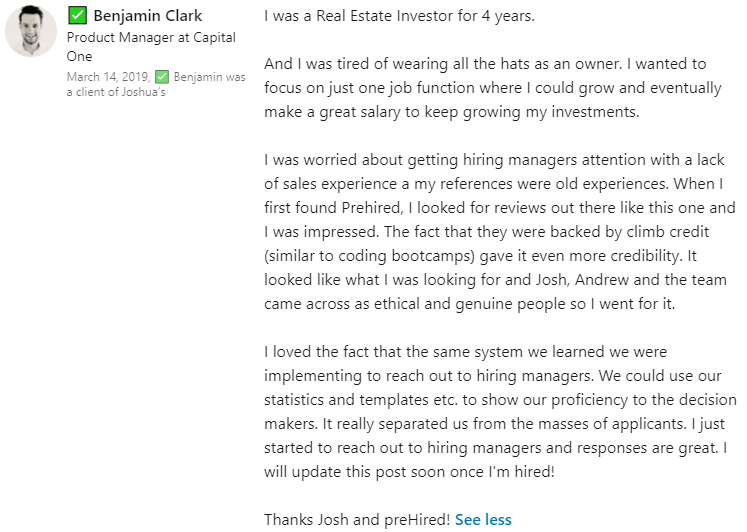Viewport: 747px width, 532px height.
Task: Click the 'Thanks Josh and preHired!' text
Action: point(356,519)
